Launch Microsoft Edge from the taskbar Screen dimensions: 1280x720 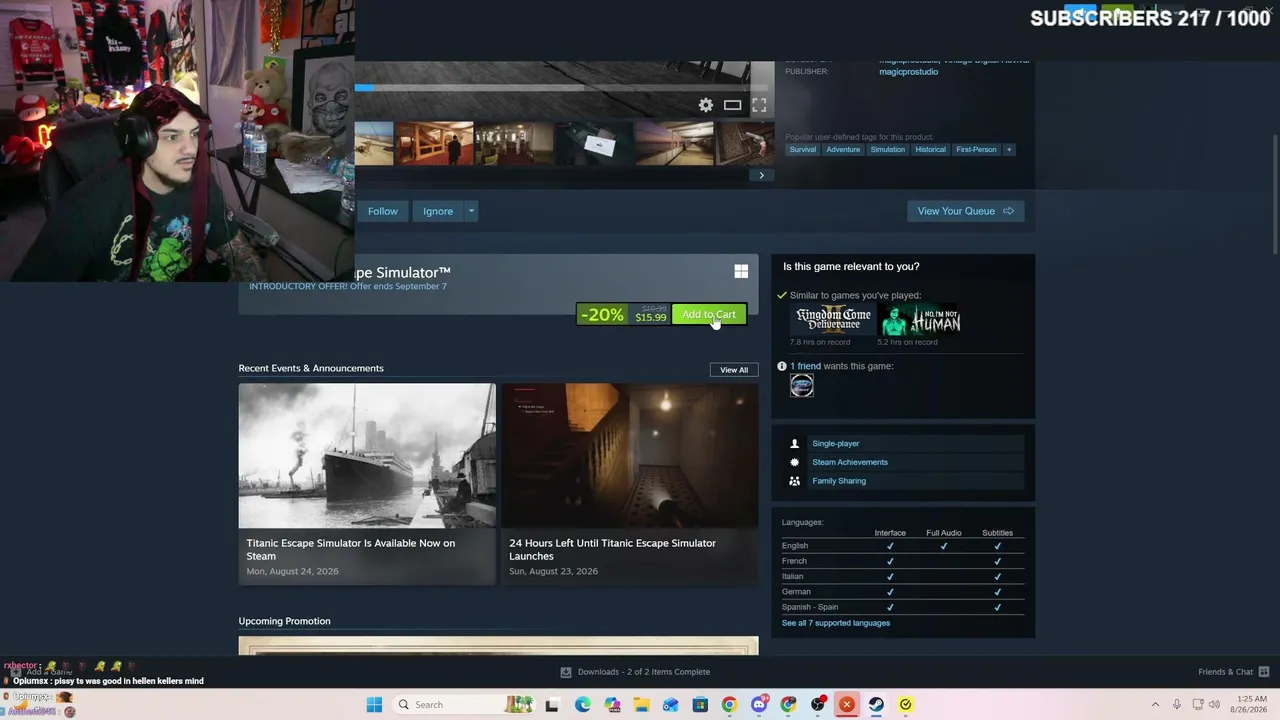coord(583,705)
